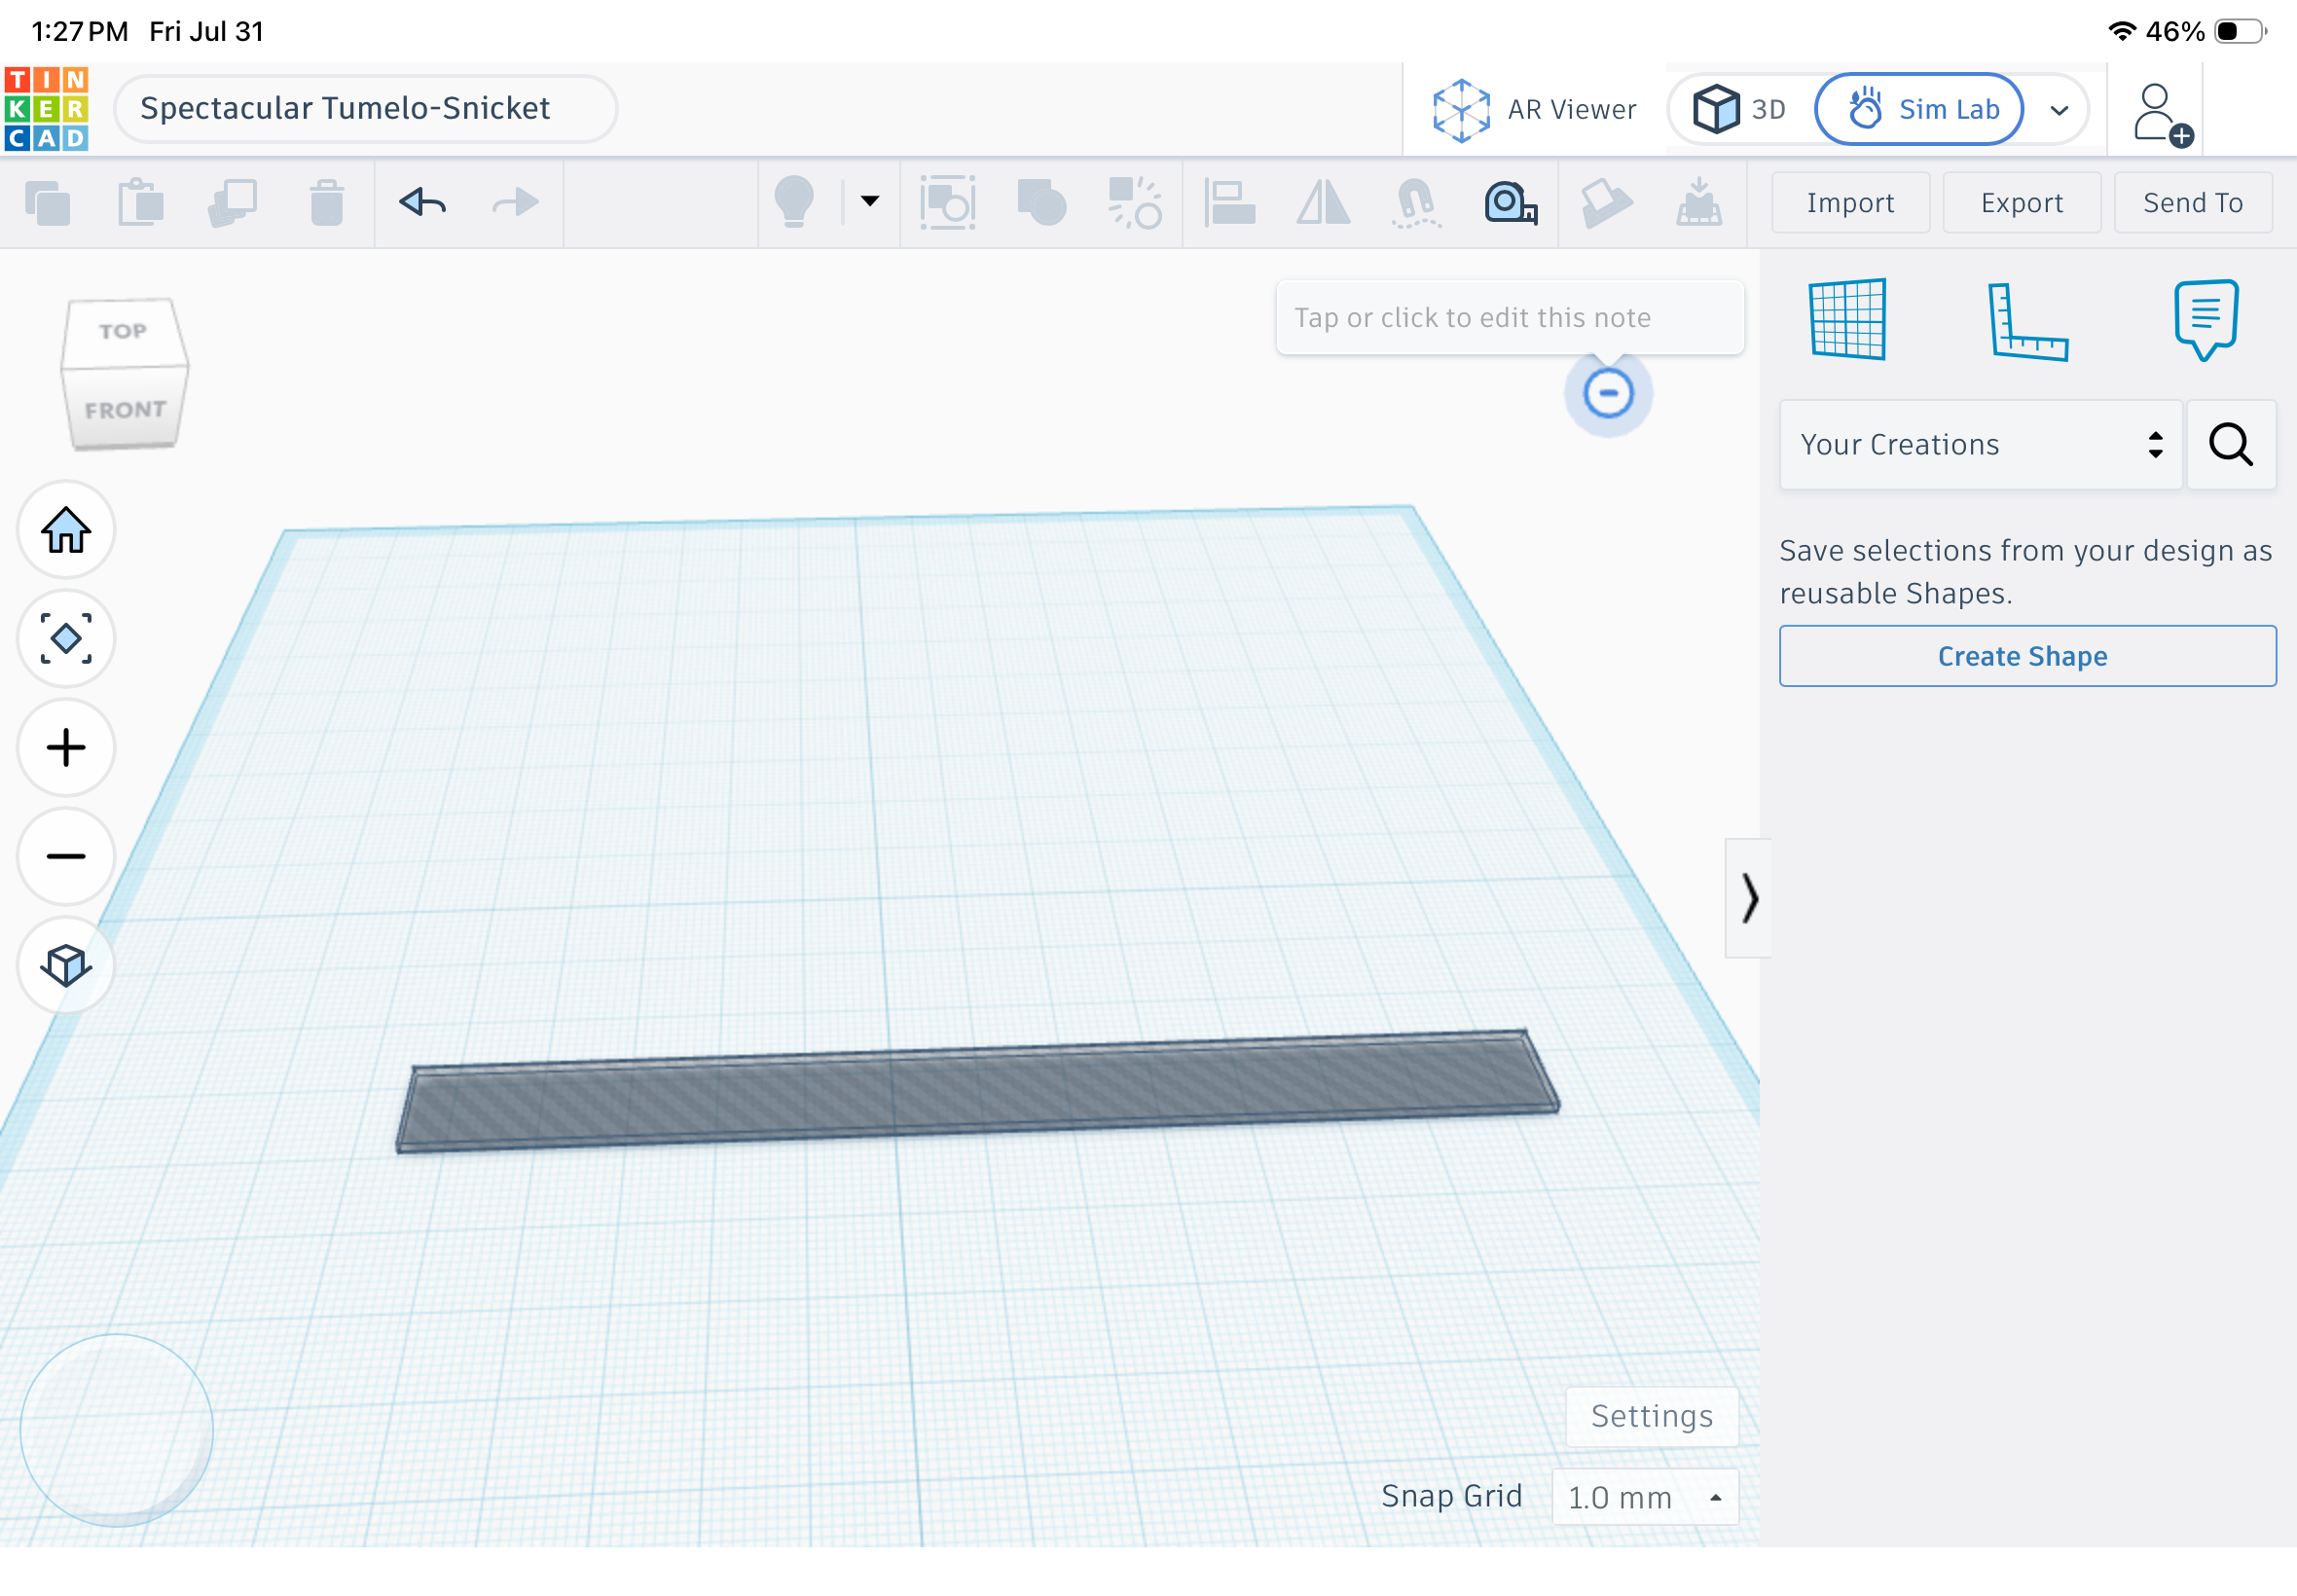The width and height of the screenshot is (2297, 1596).
Task: Toggle Show all lightbulb icon
Action: 794,202
